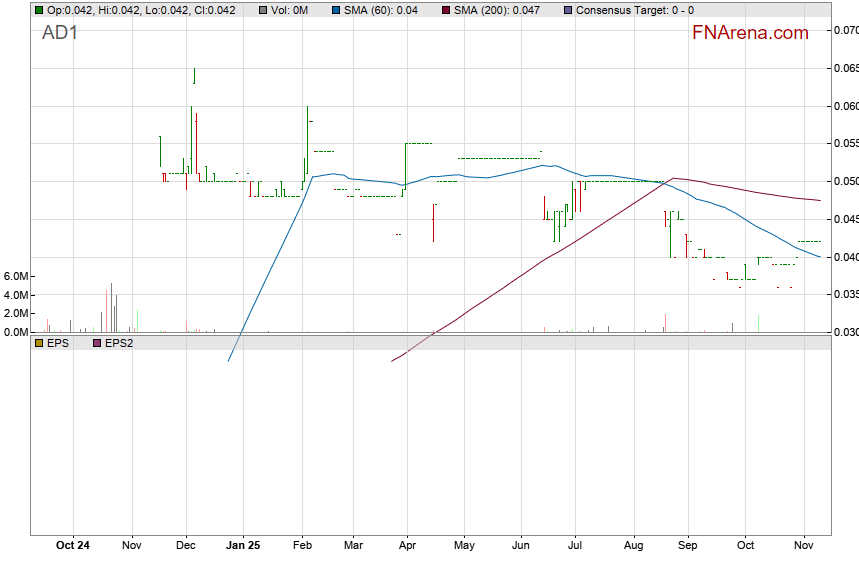Click the Apr month axis label

coord(407,546)
